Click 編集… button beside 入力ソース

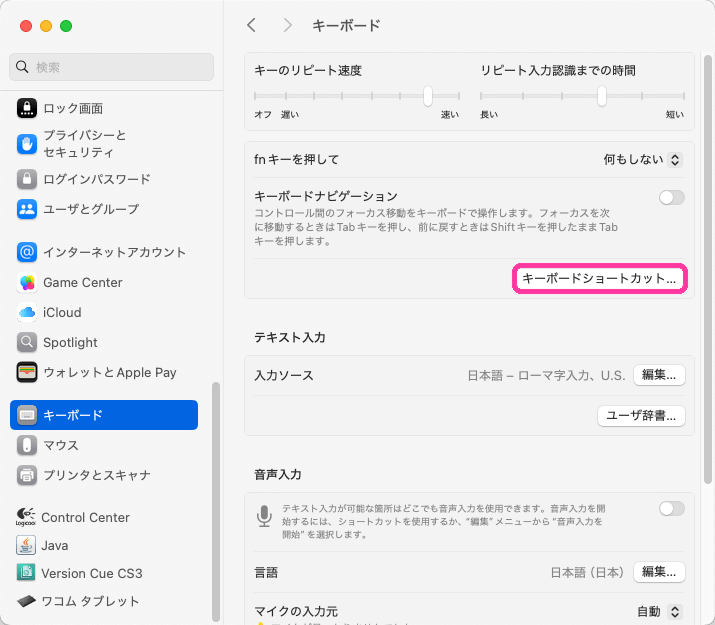[660, 375]
